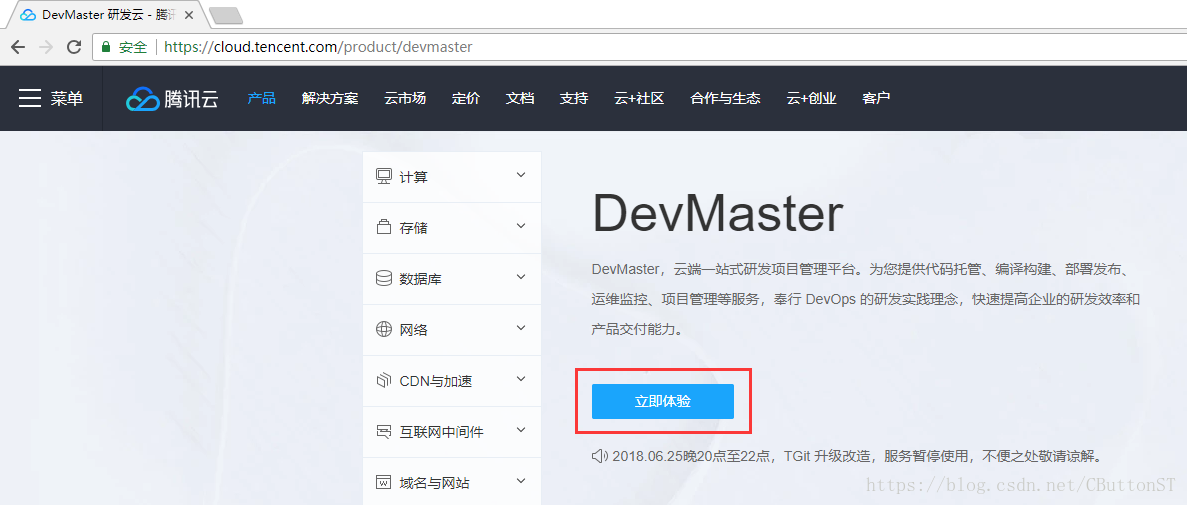Open the 解决方案 nav menu
This screenshot has height=505, width=1187.
pos(330,98)
